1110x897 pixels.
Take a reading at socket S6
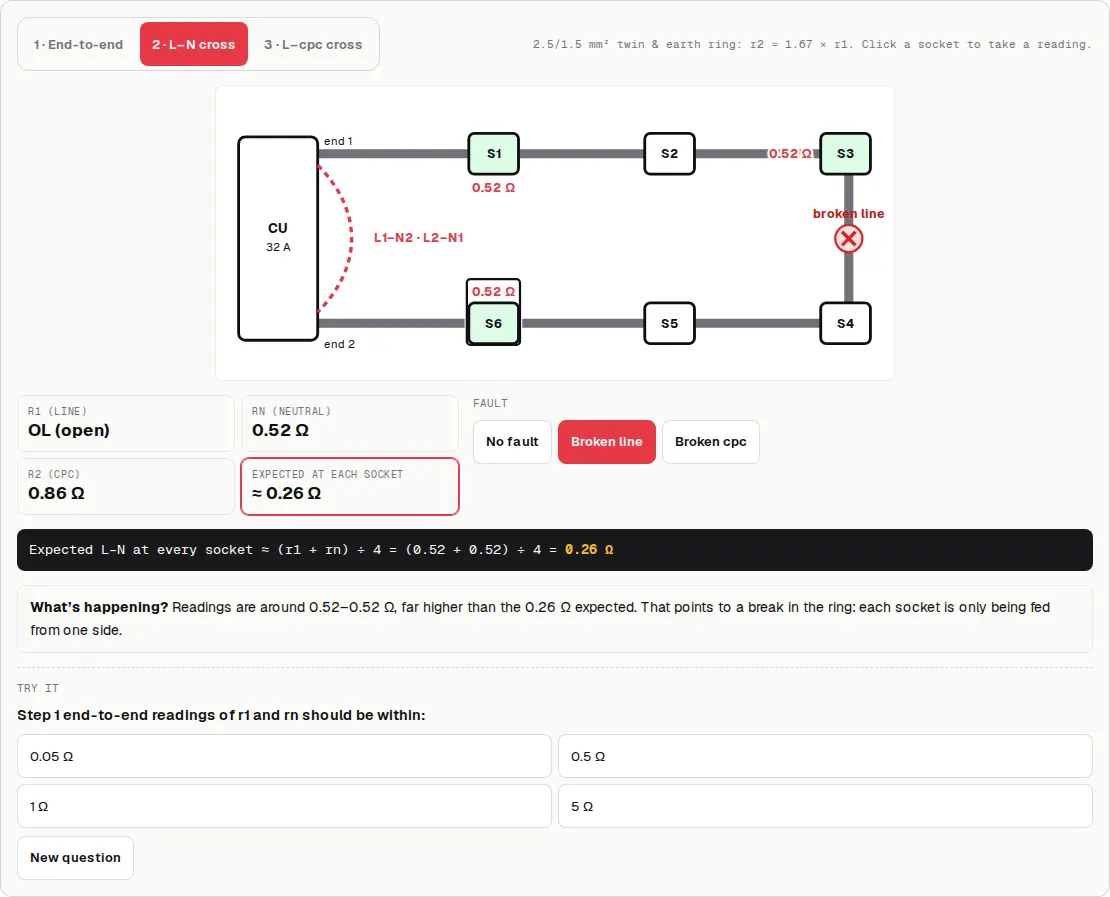coord(493,324)
